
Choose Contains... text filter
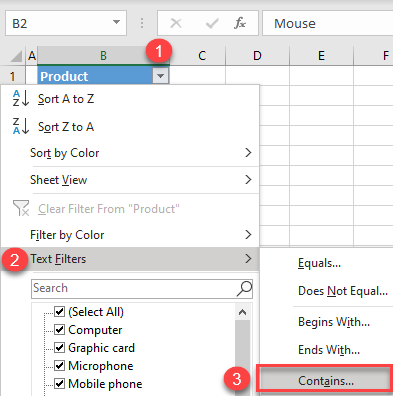pyautogui.click(x=323, y=380)
